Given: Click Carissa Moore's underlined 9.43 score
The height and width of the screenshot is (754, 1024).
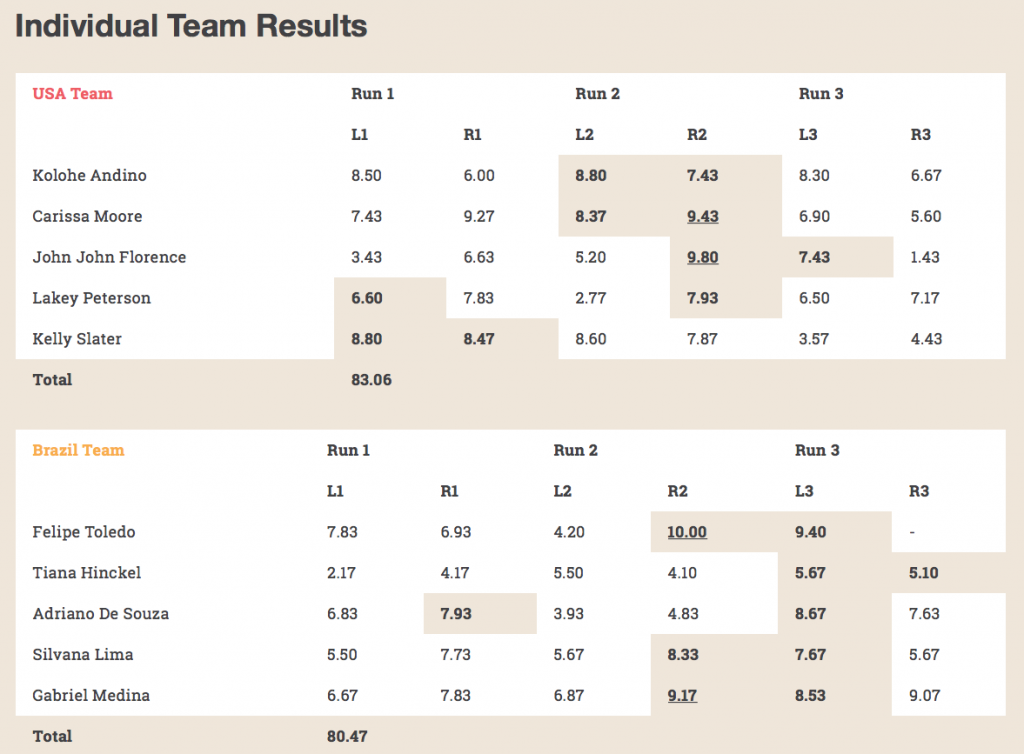Looking at the screenshot, I should pos(702,216).
